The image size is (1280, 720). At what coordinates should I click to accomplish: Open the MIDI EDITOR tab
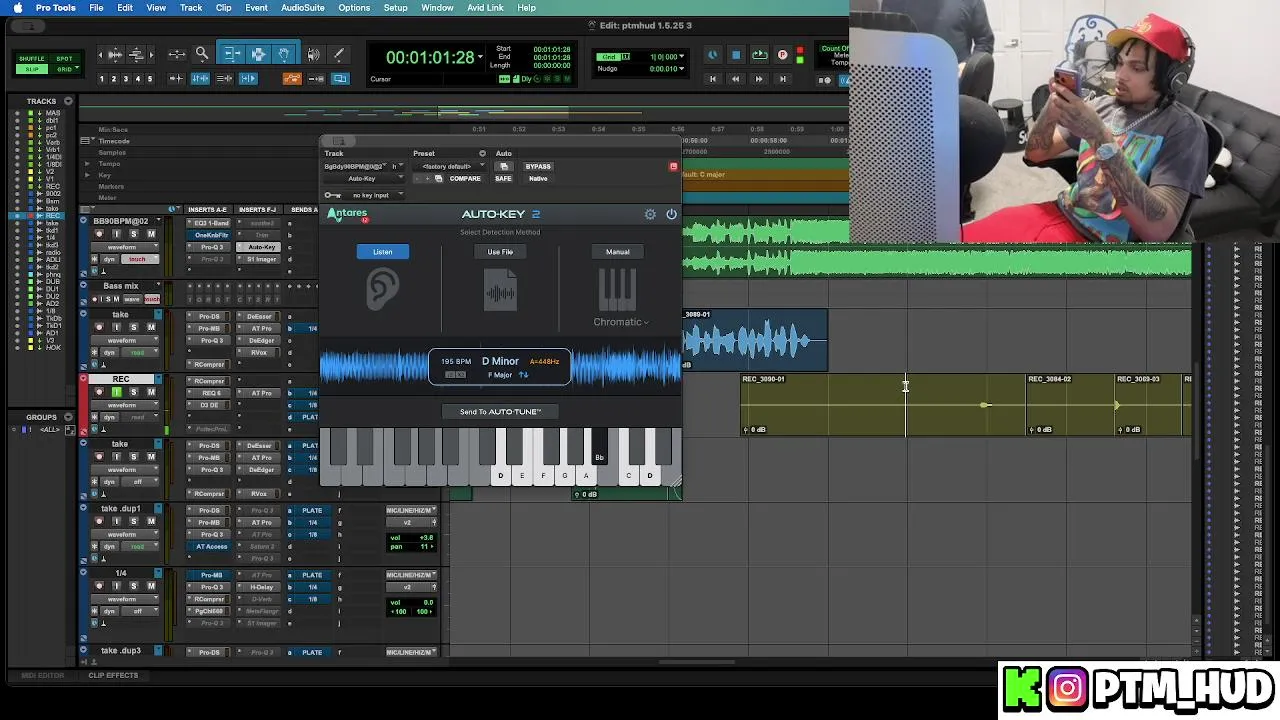[42, 676]
